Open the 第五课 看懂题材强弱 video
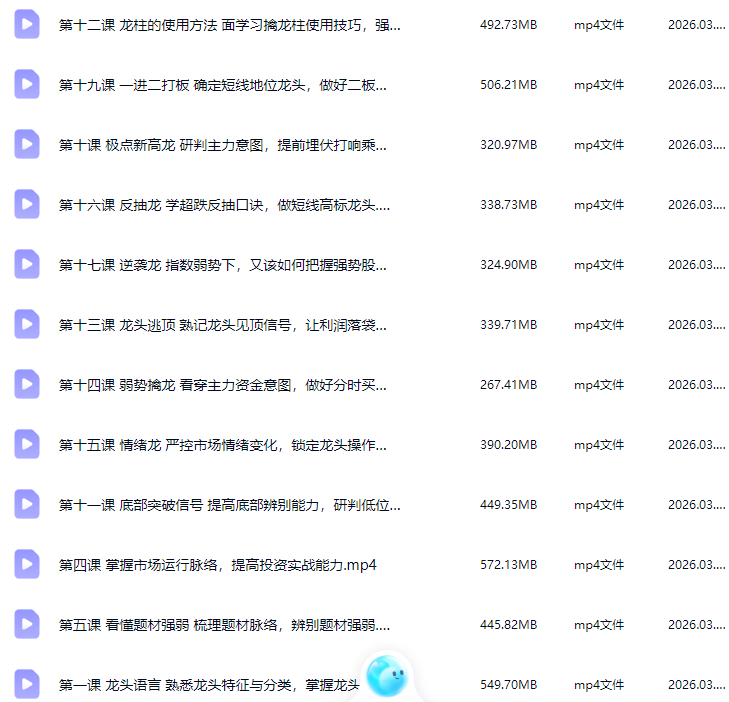The image size is (729, 702). tap(224, 625)
